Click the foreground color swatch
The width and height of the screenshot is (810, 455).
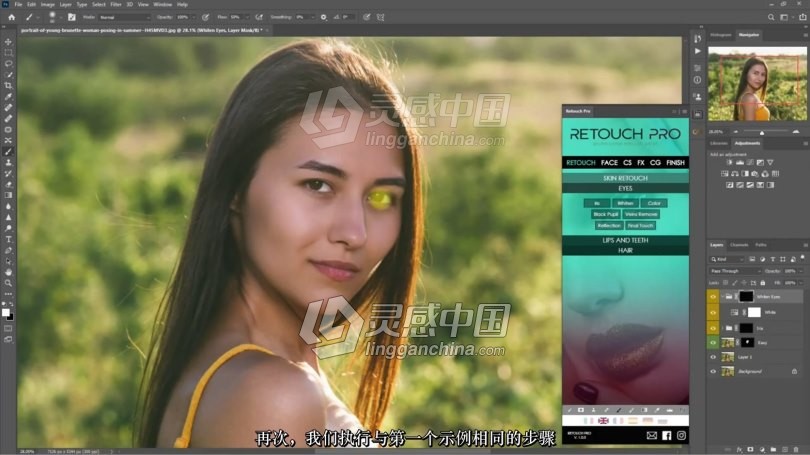(x=6, y=312)
